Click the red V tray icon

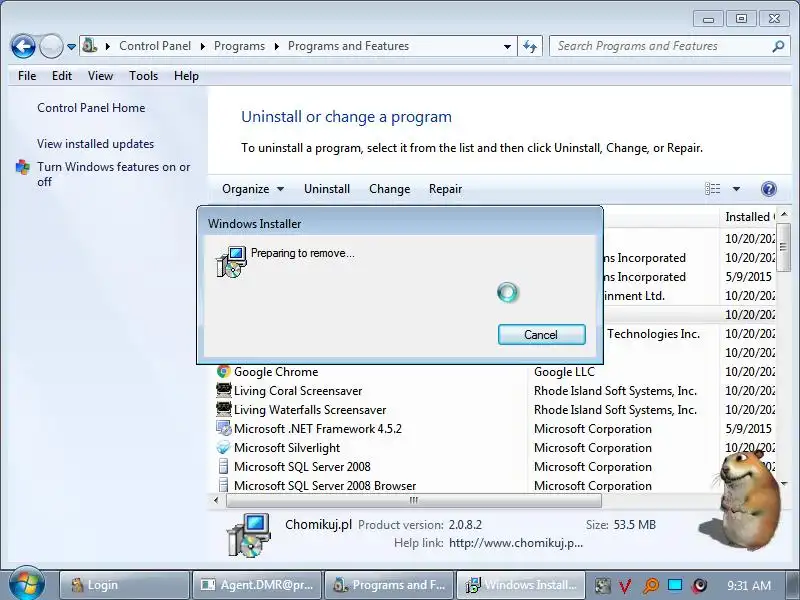[x=625, y=586]
